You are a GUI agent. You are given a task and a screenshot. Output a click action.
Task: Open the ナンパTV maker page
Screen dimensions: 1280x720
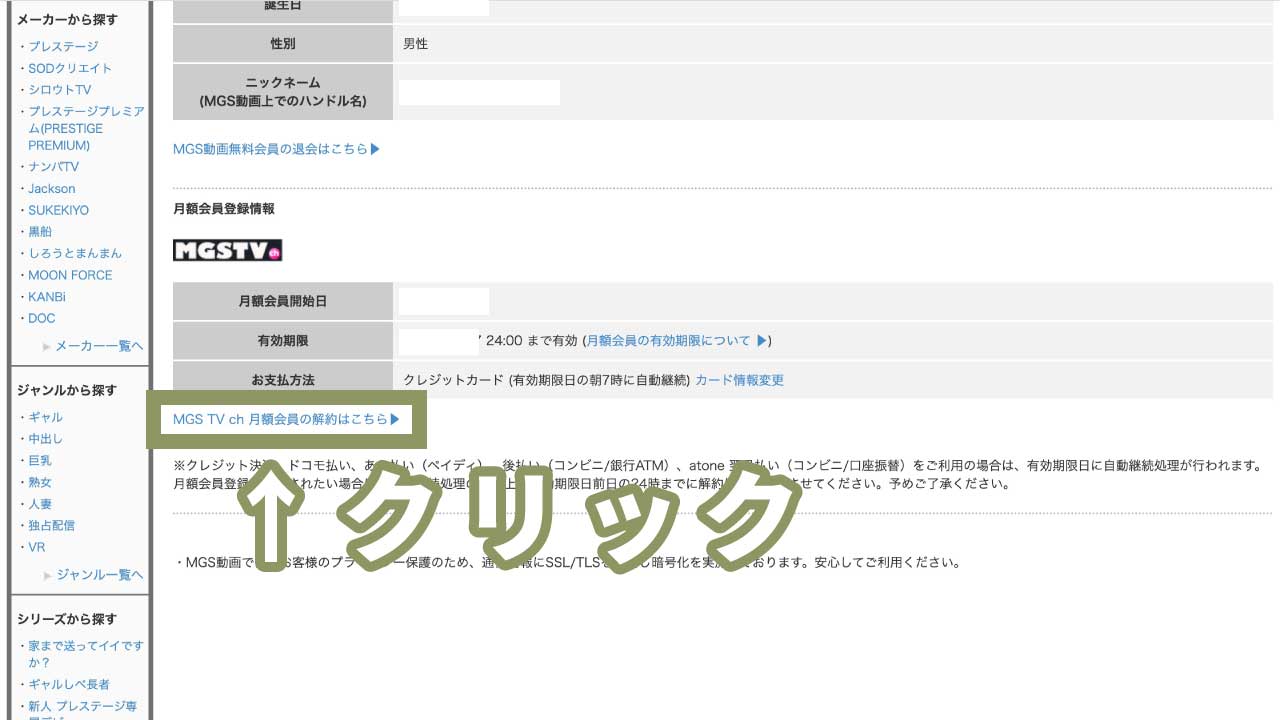coord(53,167)
